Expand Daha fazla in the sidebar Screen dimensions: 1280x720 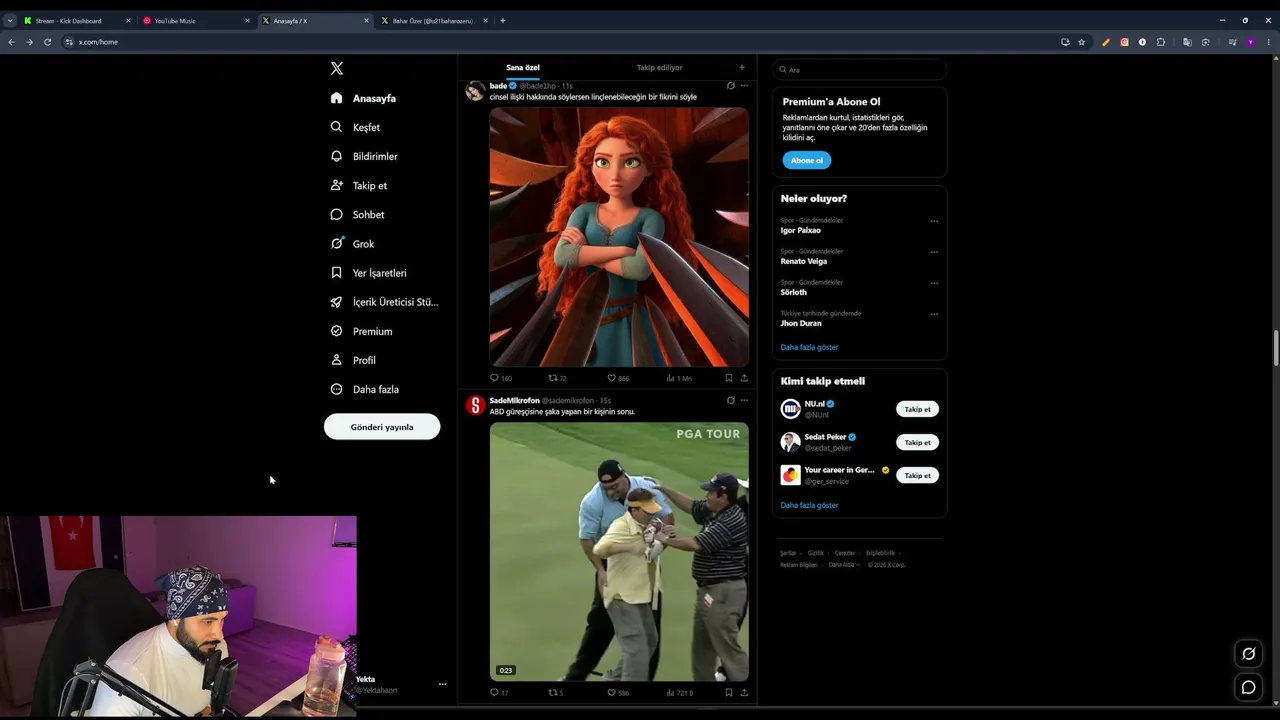[x=364, y=389]
